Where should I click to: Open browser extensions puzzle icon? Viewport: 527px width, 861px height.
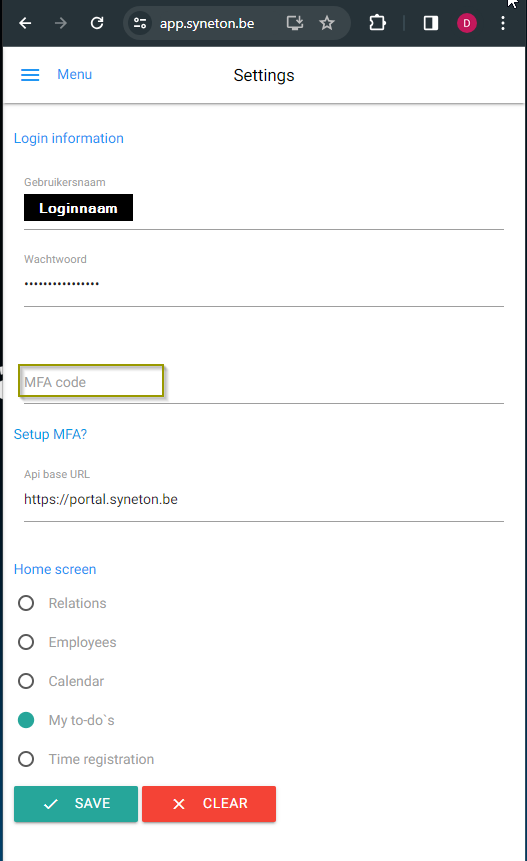(x=377, y=23)
